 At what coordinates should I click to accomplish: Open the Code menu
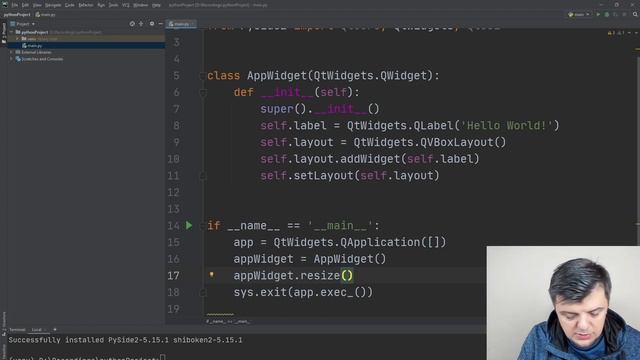(x=70, y=5)
